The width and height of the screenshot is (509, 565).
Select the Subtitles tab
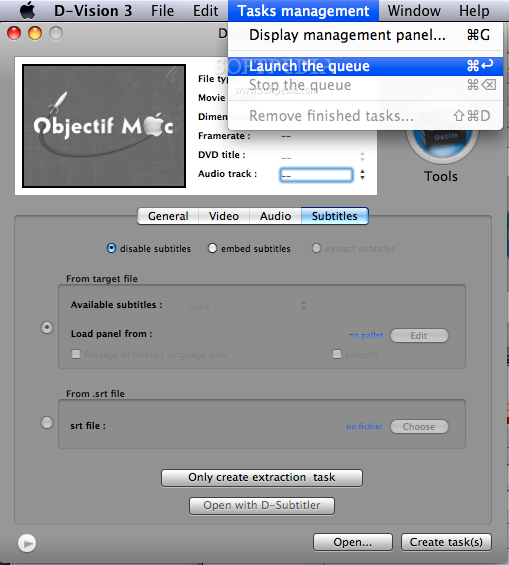pyautogui.click(x=335, y=216)
